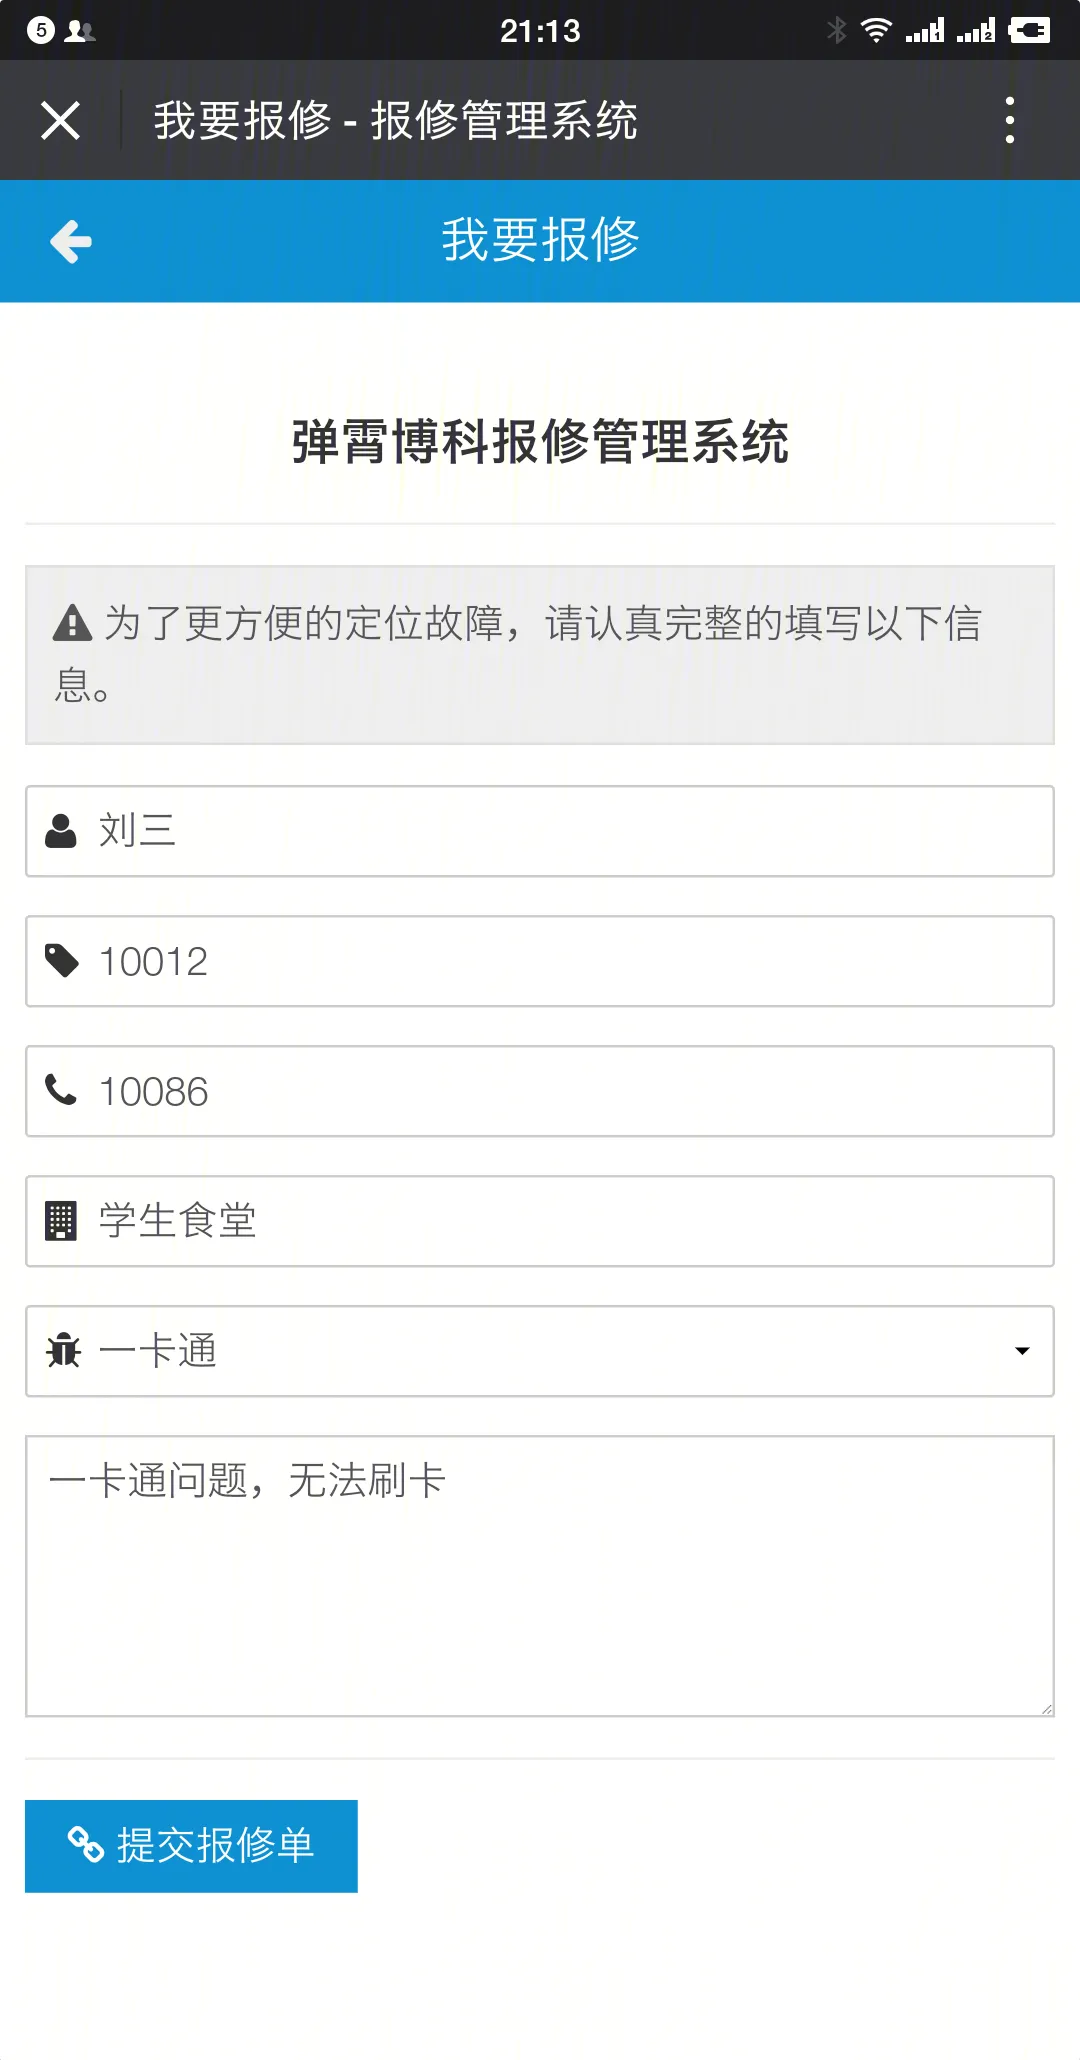Tap the Wi-Fi icon in status bar
Image resolution: width=1080 pixels, height=2060 pixels.
coord(876,31)
